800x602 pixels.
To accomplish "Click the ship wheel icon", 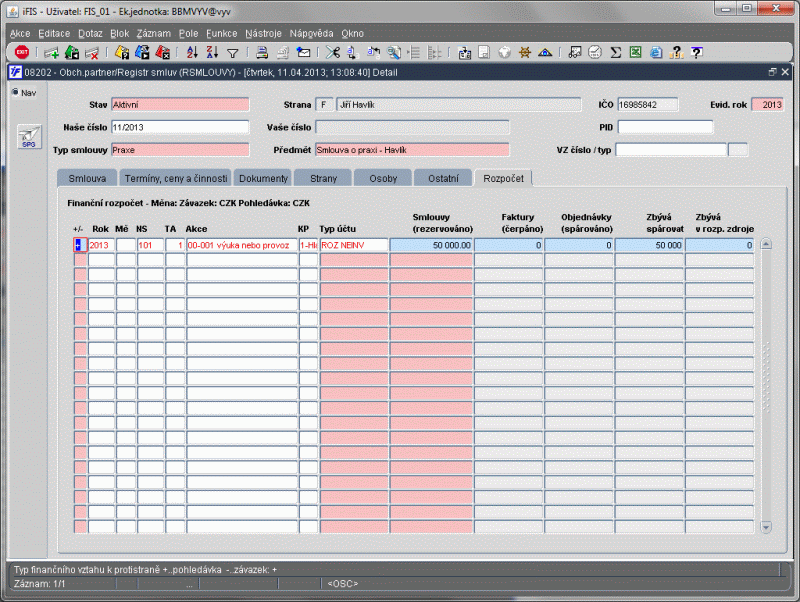I will [524, 52].
